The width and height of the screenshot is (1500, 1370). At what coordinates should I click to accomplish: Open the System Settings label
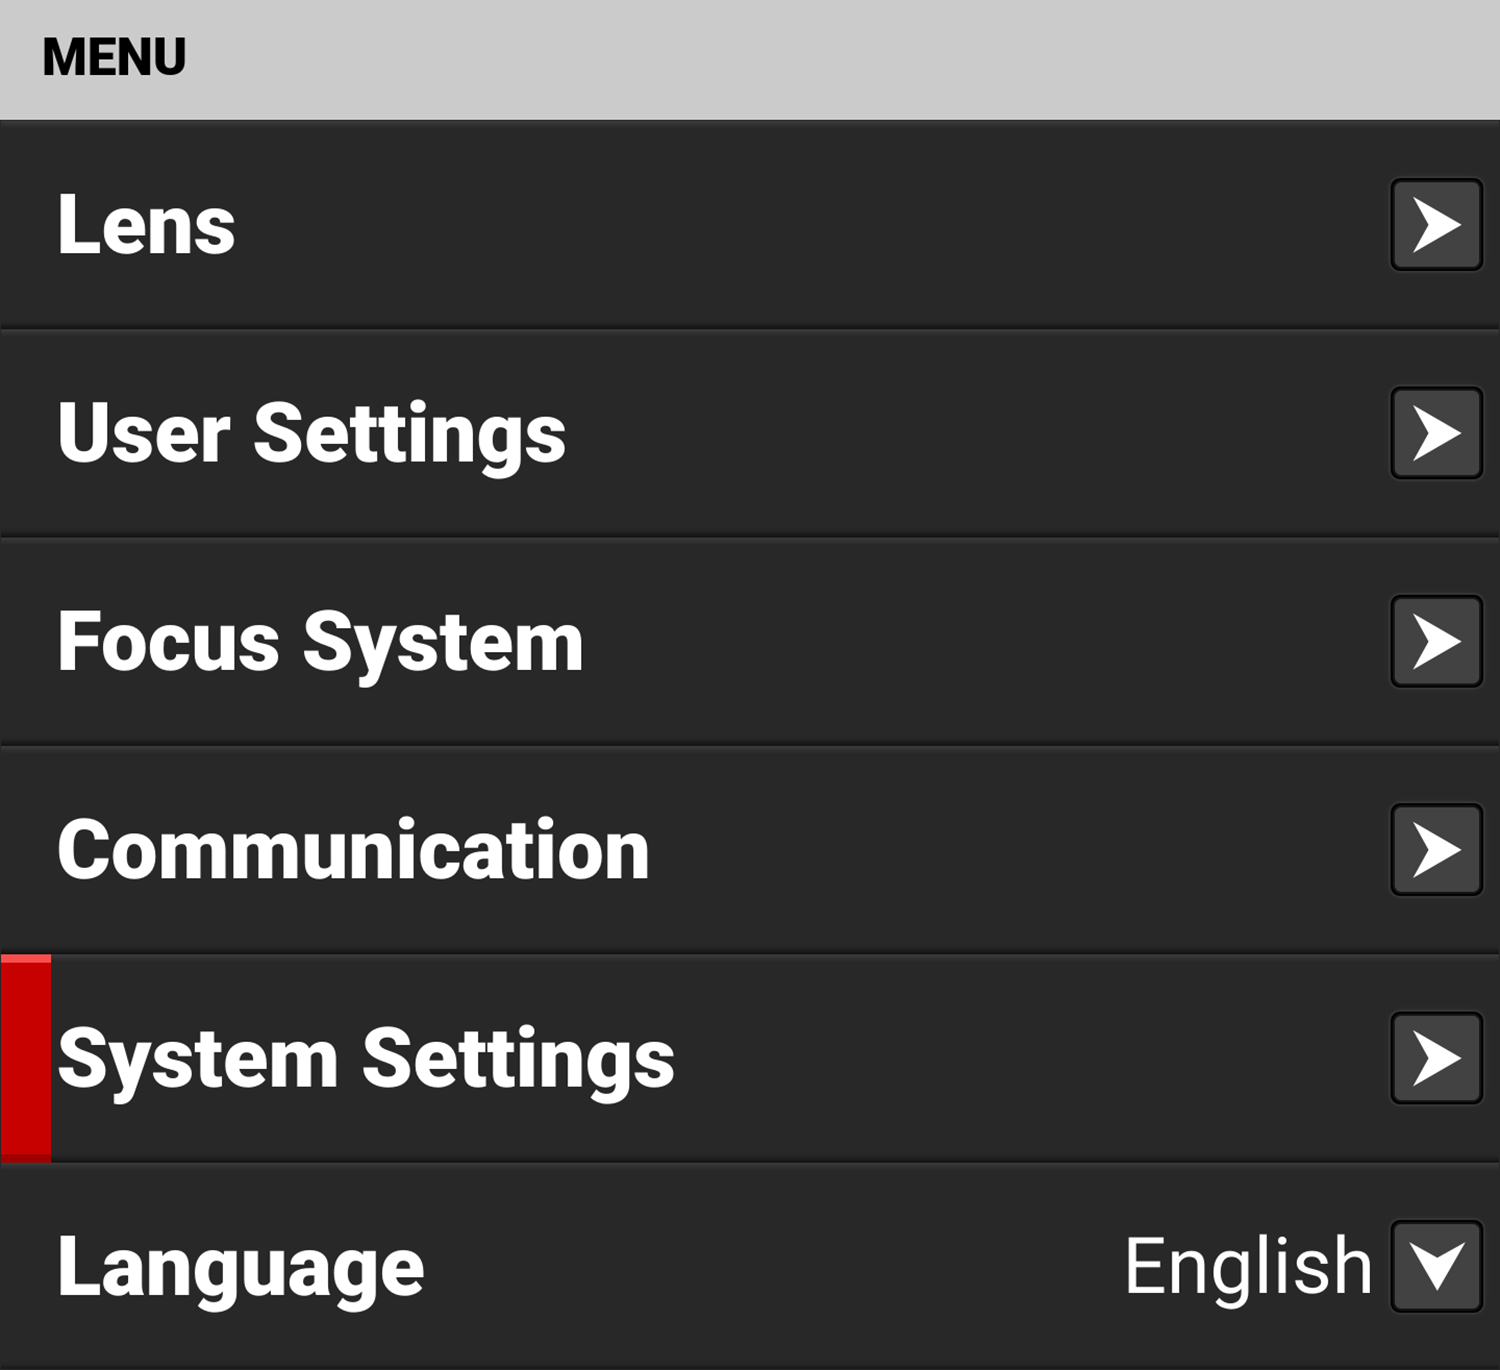[366, 1059]
